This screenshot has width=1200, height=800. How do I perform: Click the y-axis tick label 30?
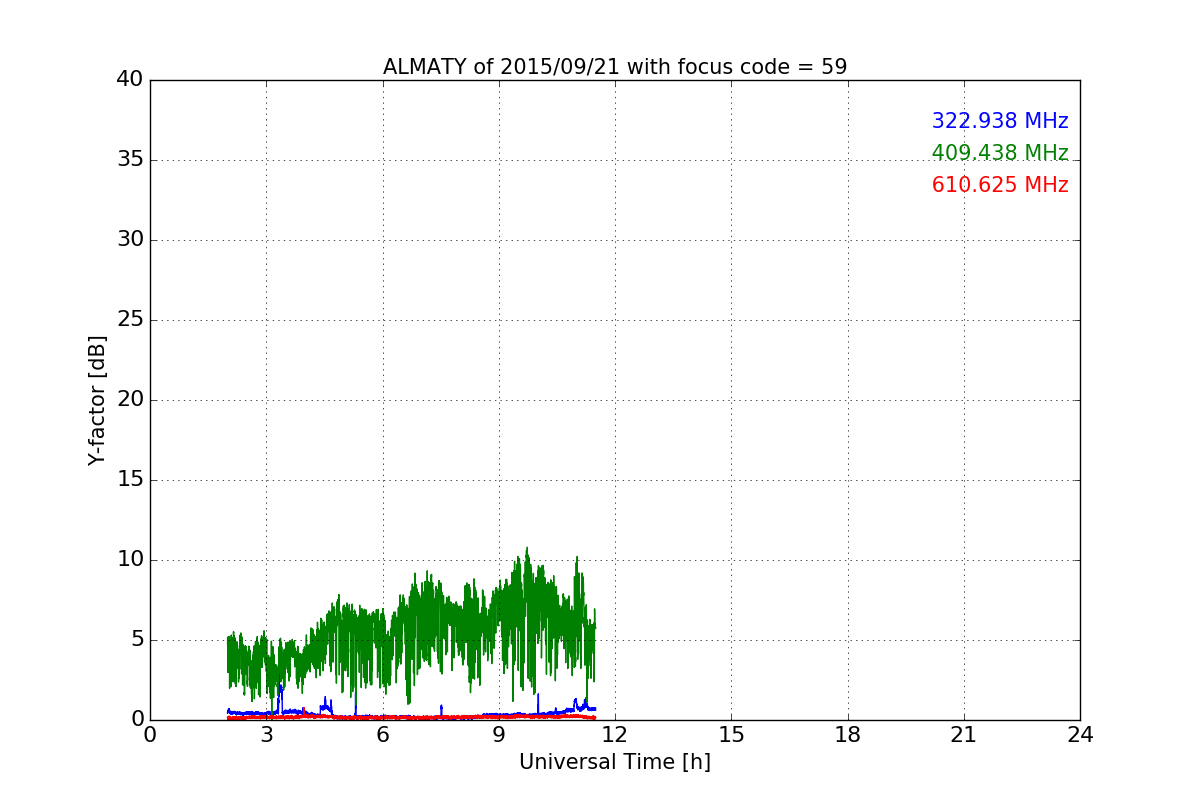[x=130, y=240]
